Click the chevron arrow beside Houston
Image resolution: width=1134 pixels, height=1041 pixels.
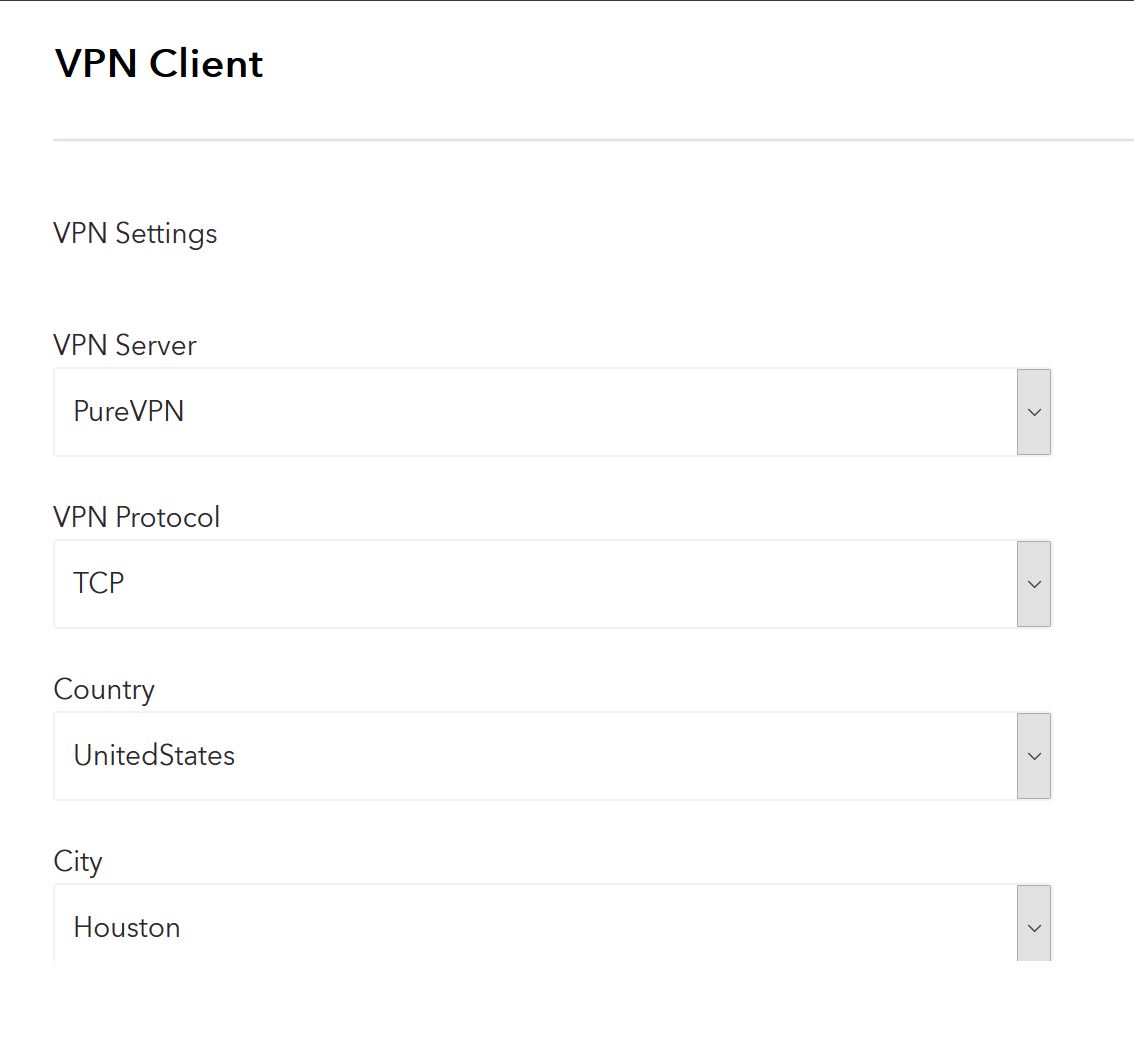point(1033,925)
